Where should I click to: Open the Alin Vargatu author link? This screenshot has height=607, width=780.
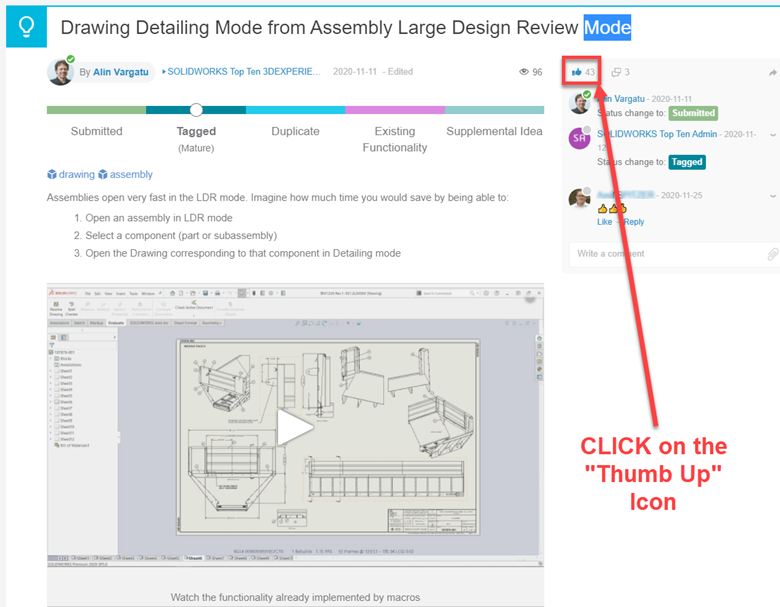[121, 72]
